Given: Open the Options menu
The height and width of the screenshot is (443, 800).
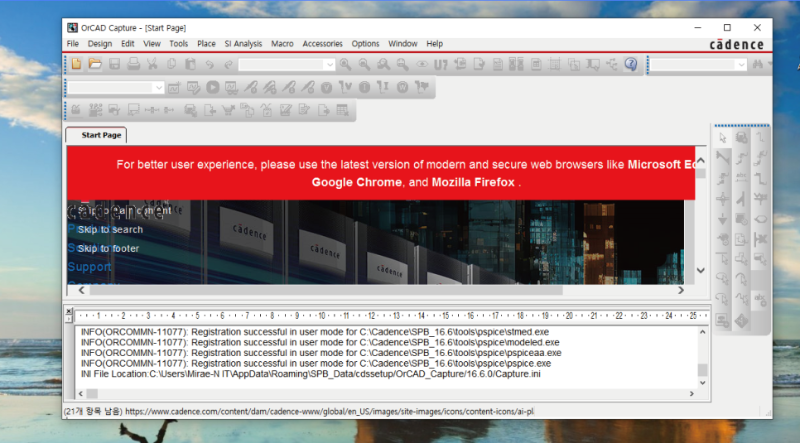Looking at the screenshot, I should coord(365,44).
